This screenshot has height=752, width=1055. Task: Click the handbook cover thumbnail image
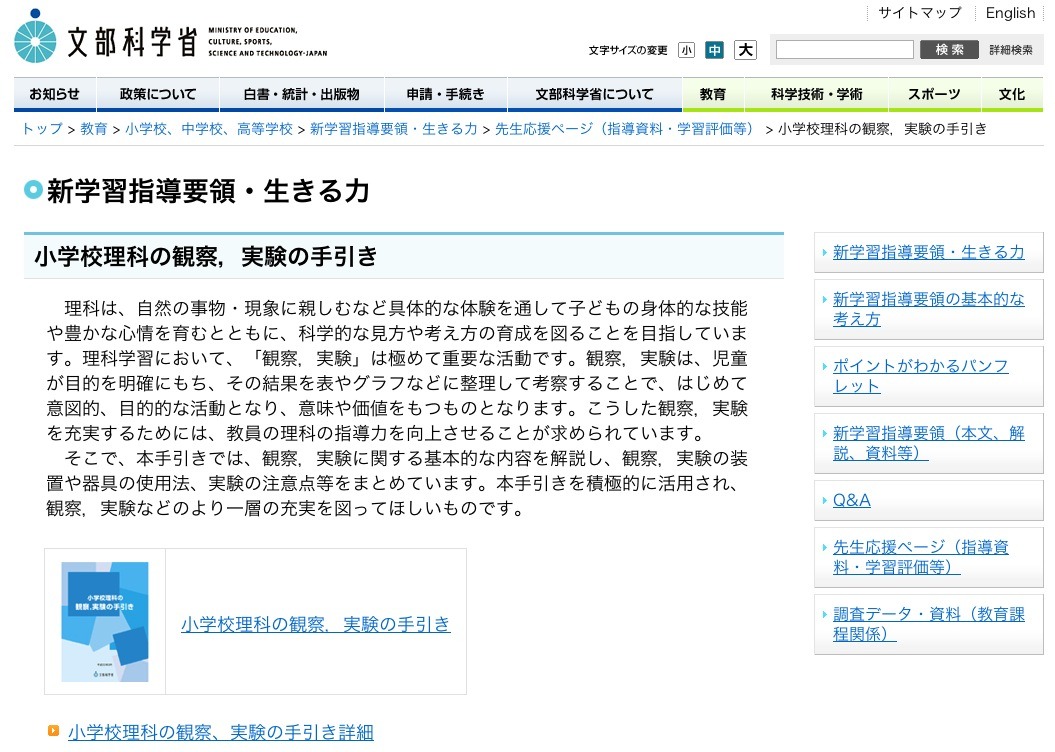[x=104, y=621]
